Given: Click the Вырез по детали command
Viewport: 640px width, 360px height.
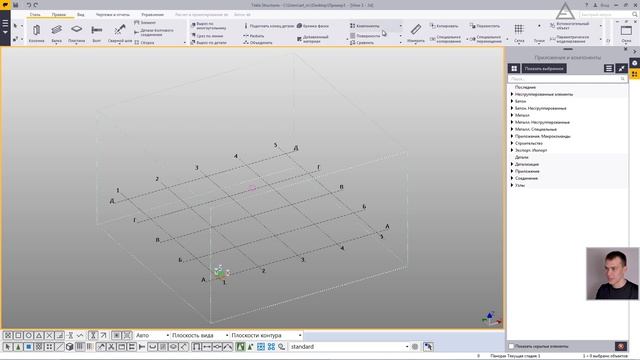Looking at the screenshot, I should click(x=209, y=42).
